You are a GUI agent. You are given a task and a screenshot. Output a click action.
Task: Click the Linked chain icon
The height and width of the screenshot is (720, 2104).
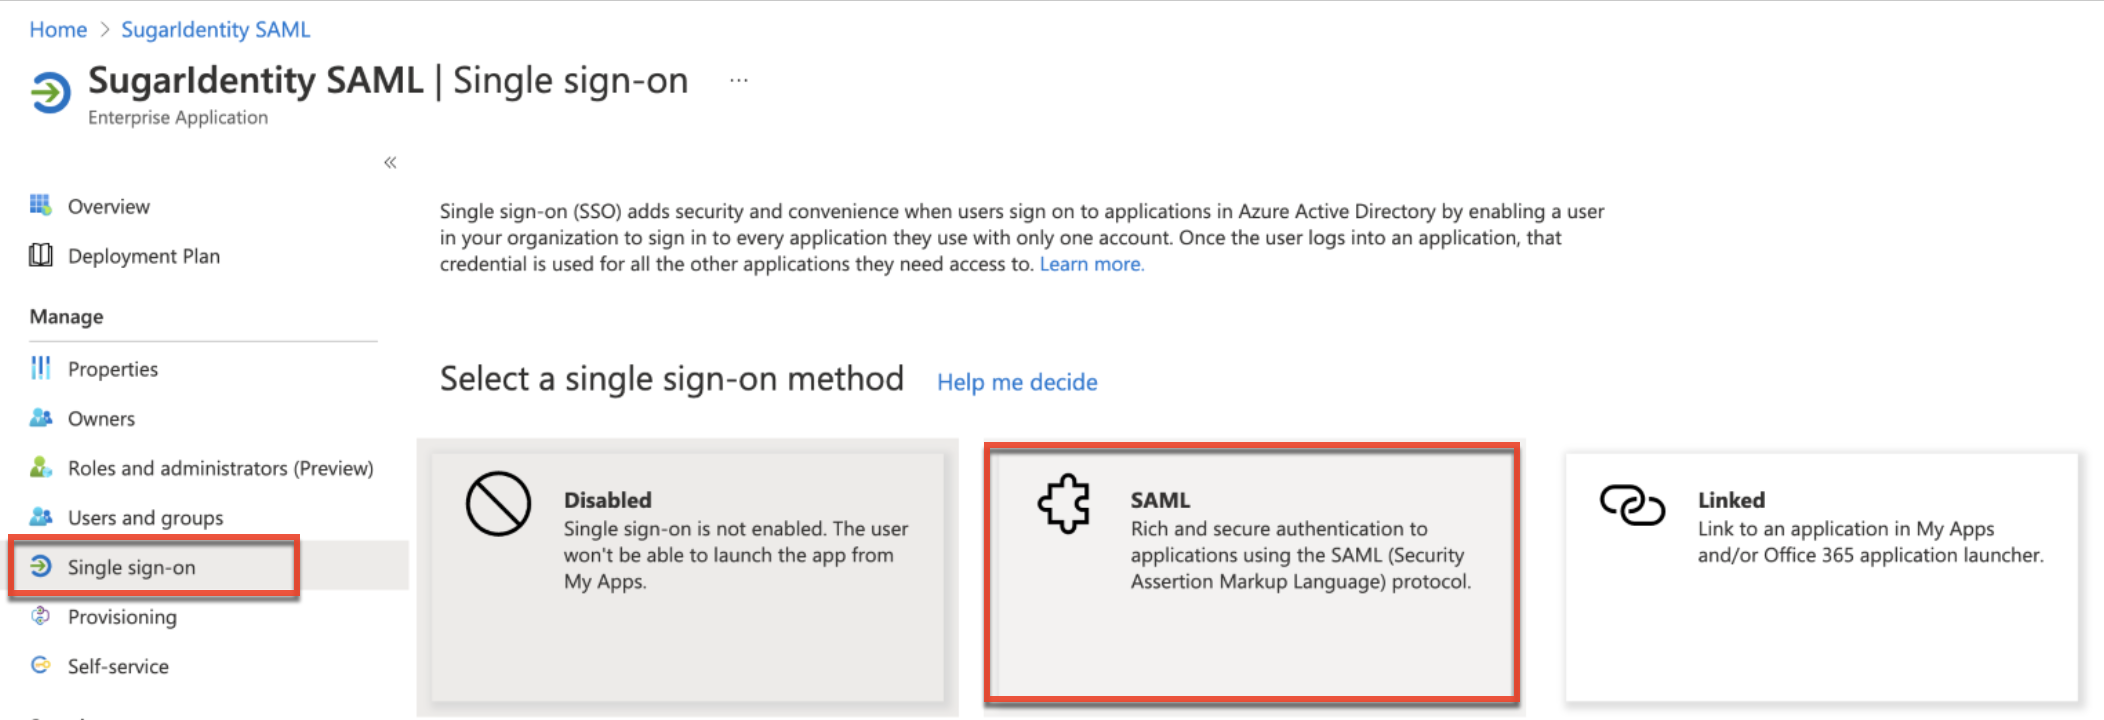1631,504
